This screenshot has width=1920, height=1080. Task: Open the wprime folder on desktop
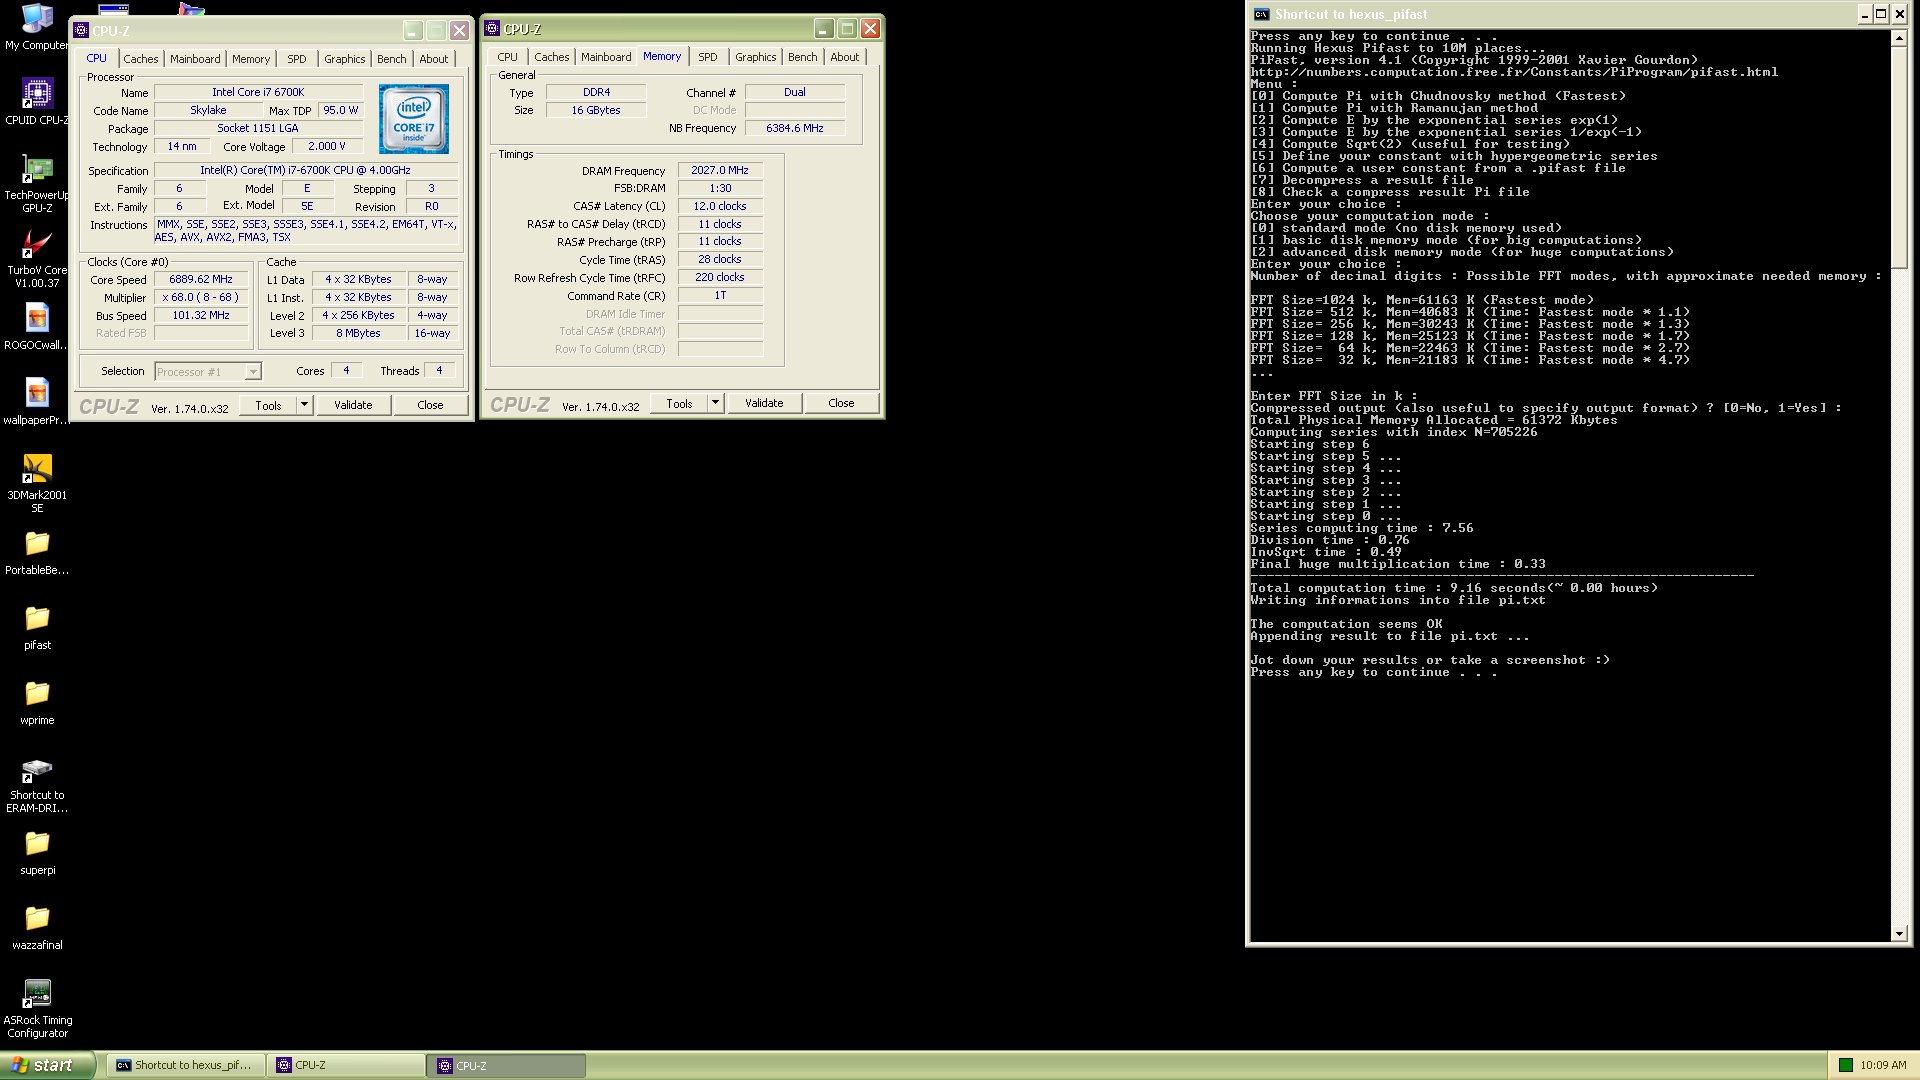tap(37, 702)
